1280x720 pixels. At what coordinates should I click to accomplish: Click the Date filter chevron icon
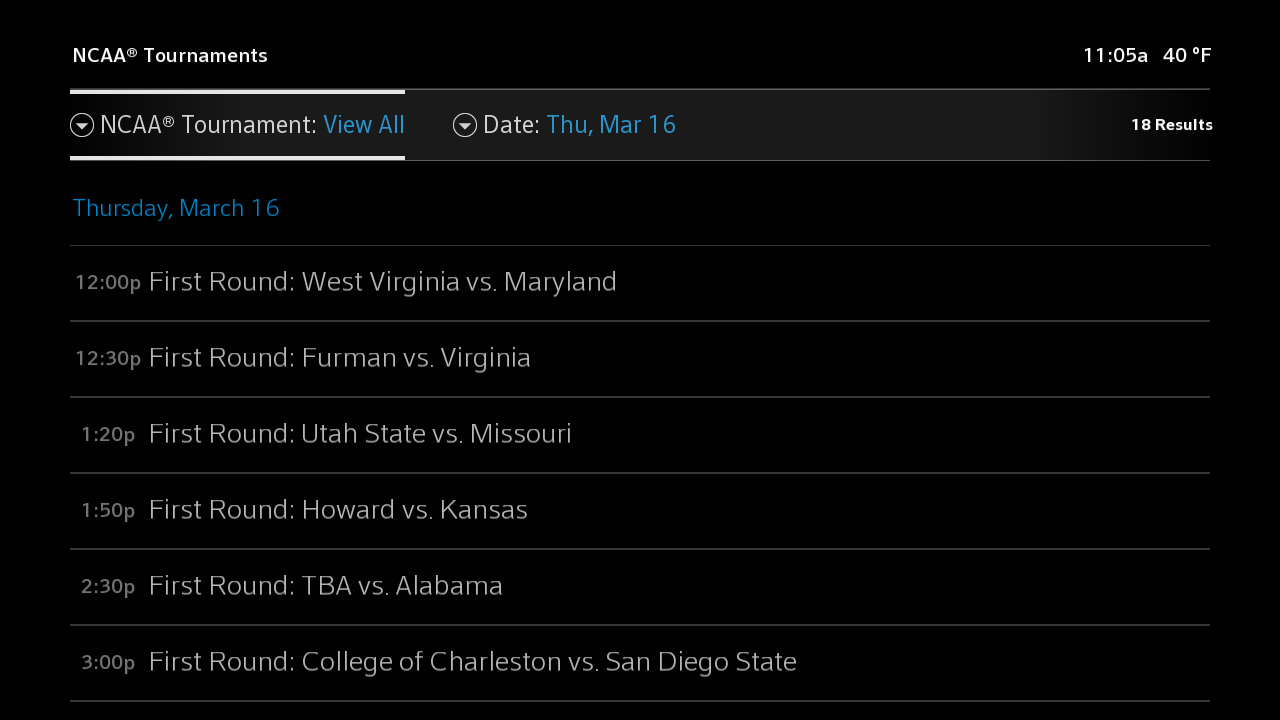pyautogui.click(x=464, y=124)
